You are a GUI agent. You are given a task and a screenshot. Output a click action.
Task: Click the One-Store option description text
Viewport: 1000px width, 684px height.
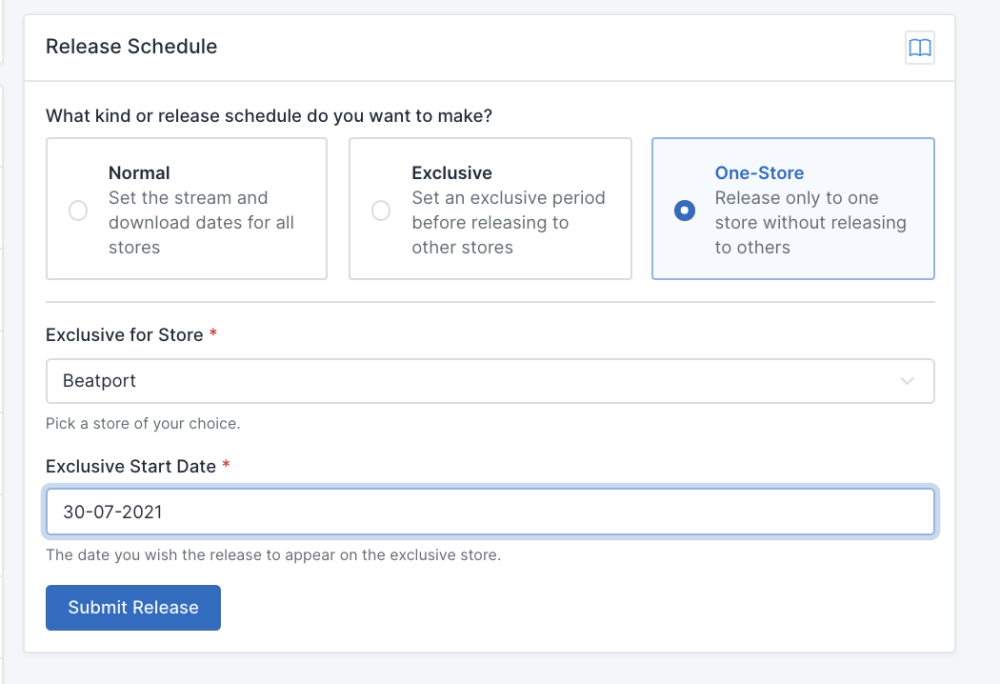click(810, 222)
